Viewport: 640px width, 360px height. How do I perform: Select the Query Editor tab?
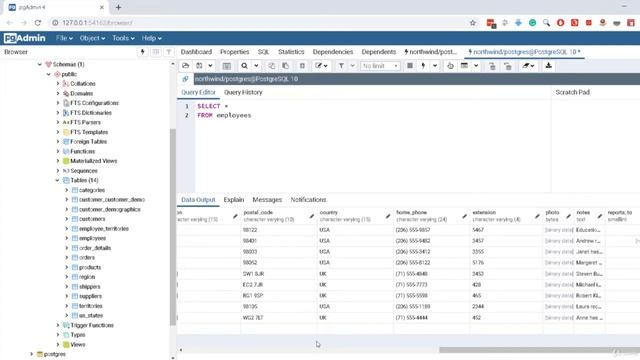coord(198,92)
